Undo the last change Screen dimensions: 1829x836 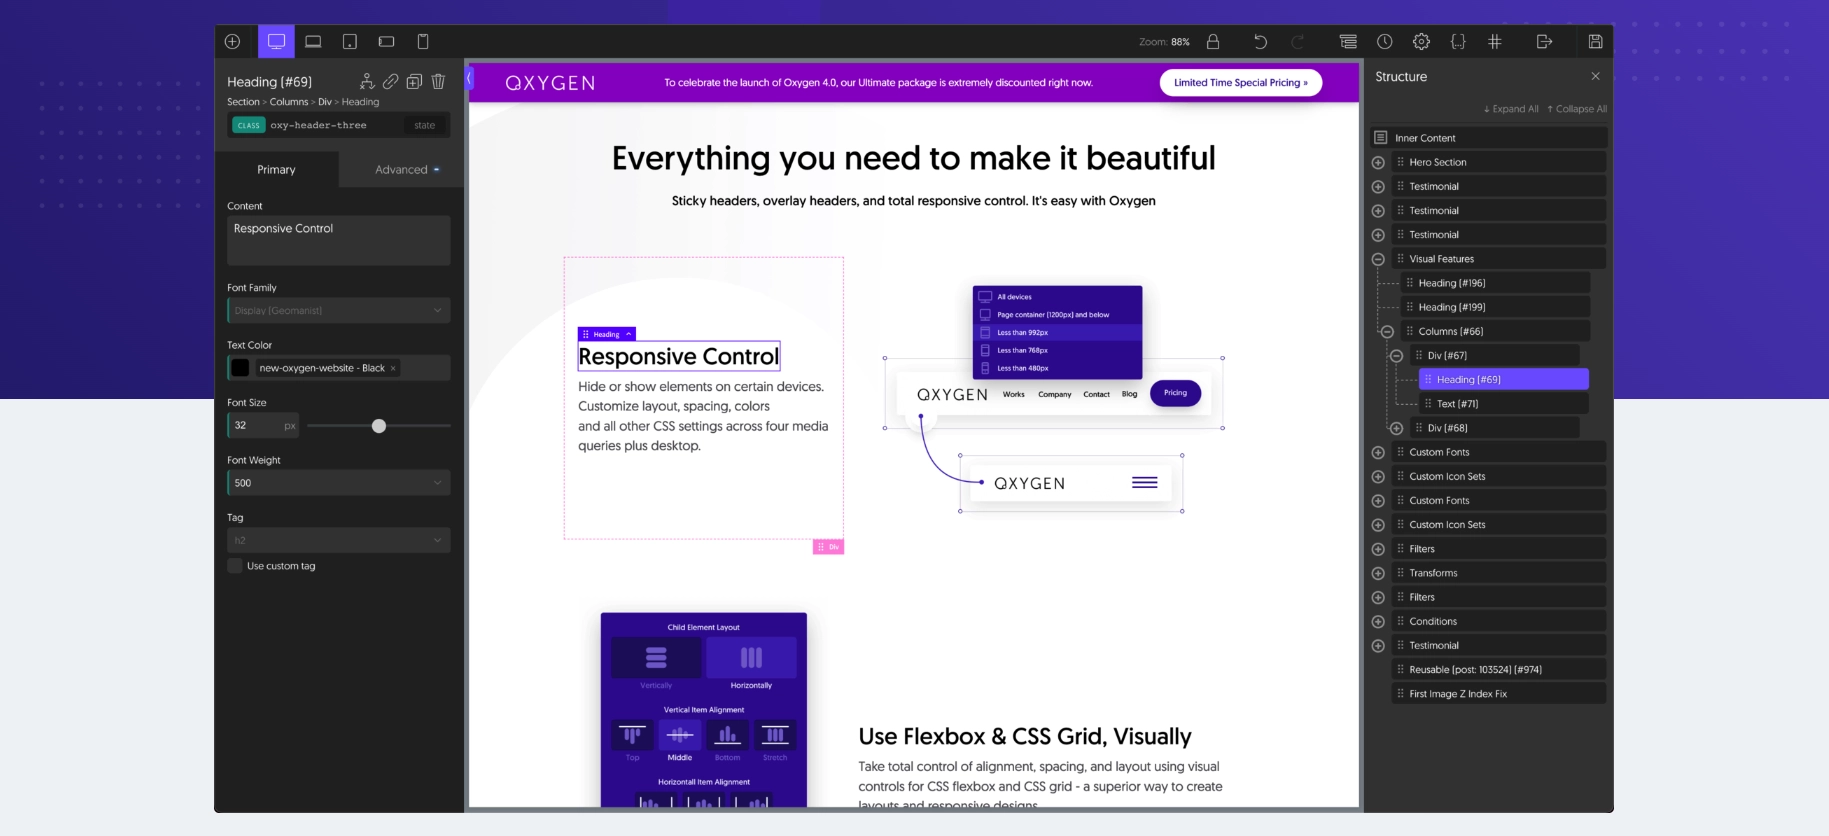point(1260,41)
